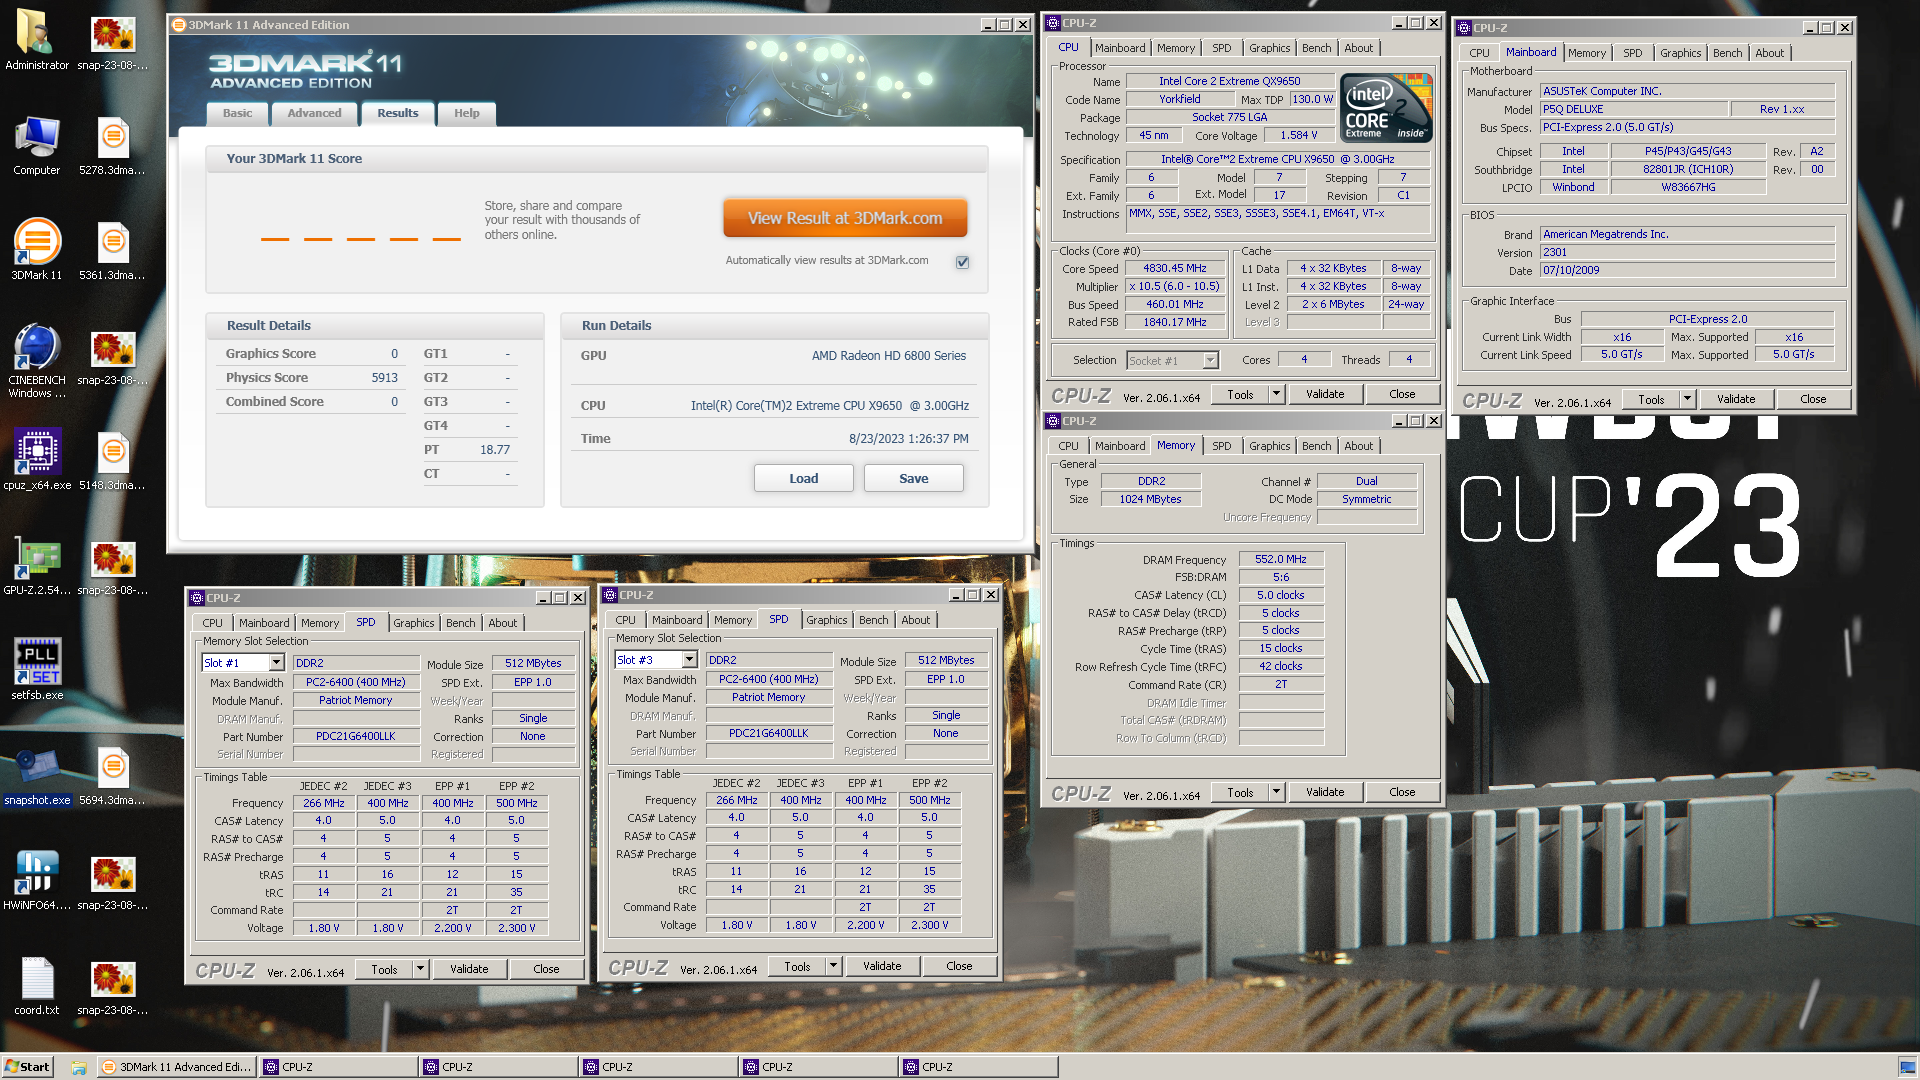Open snap-23-08 image beside coord.txt icon
Image resolution: width=1920 pixels, height=1080 pixels.
113,986
